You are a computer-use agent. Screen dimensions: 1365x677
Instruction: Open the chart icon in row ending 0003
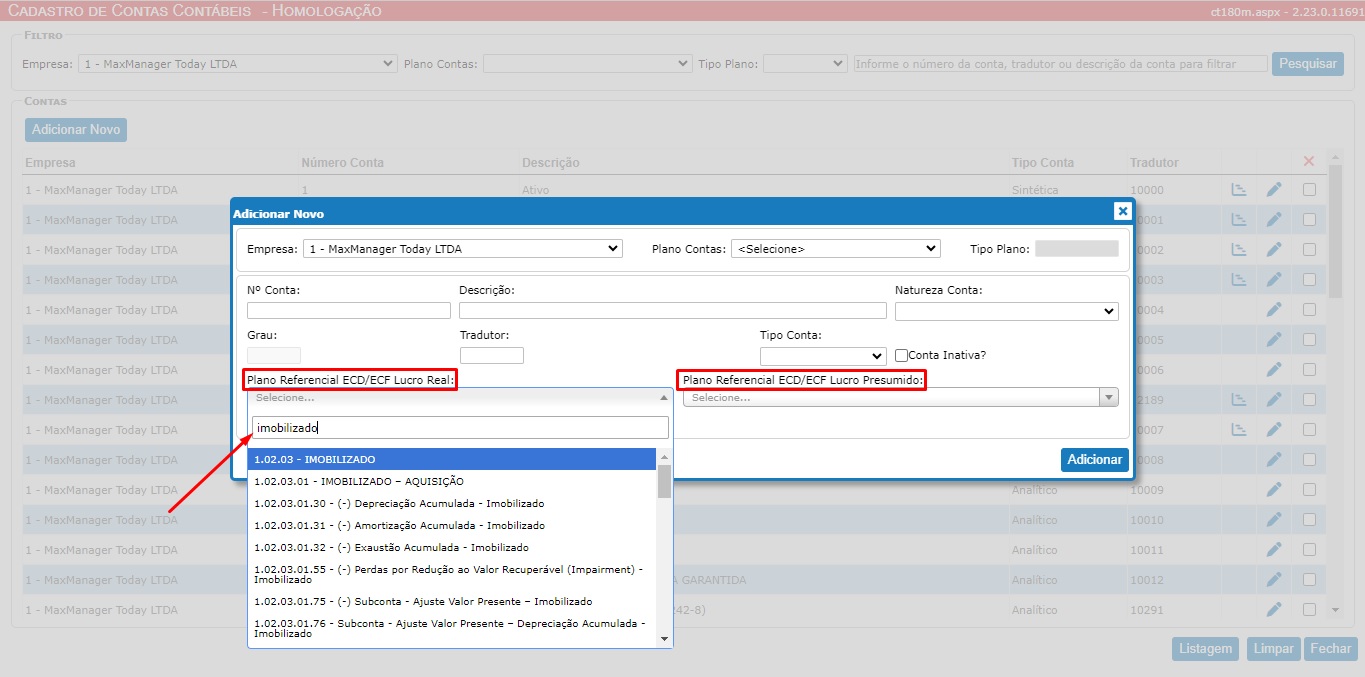tap(1238, 280)
